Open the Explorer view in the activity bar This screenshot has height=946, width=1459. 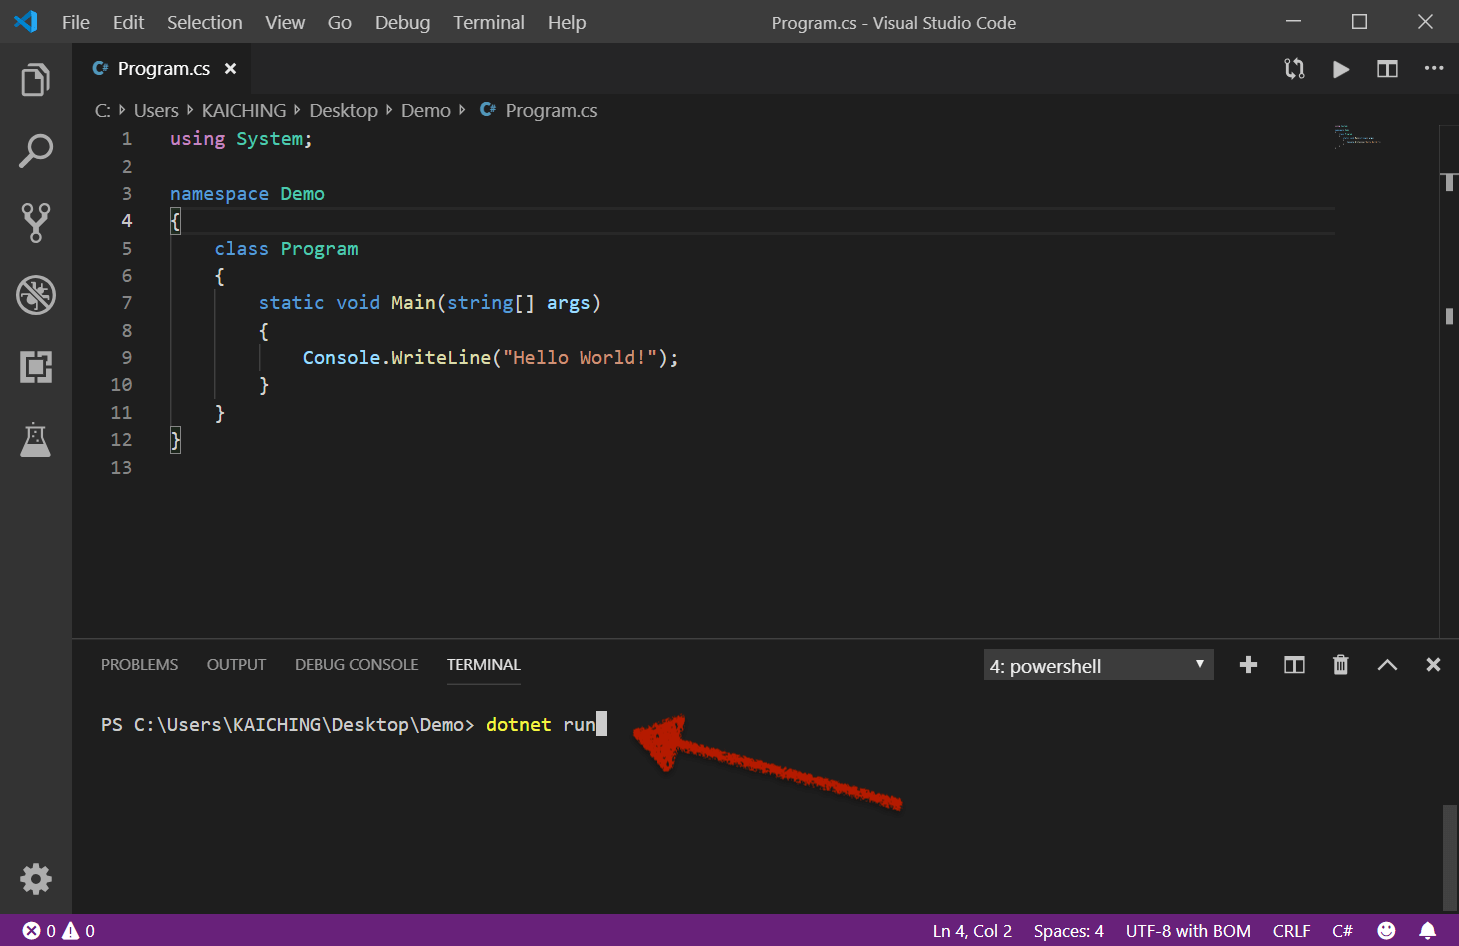[36, 79]
